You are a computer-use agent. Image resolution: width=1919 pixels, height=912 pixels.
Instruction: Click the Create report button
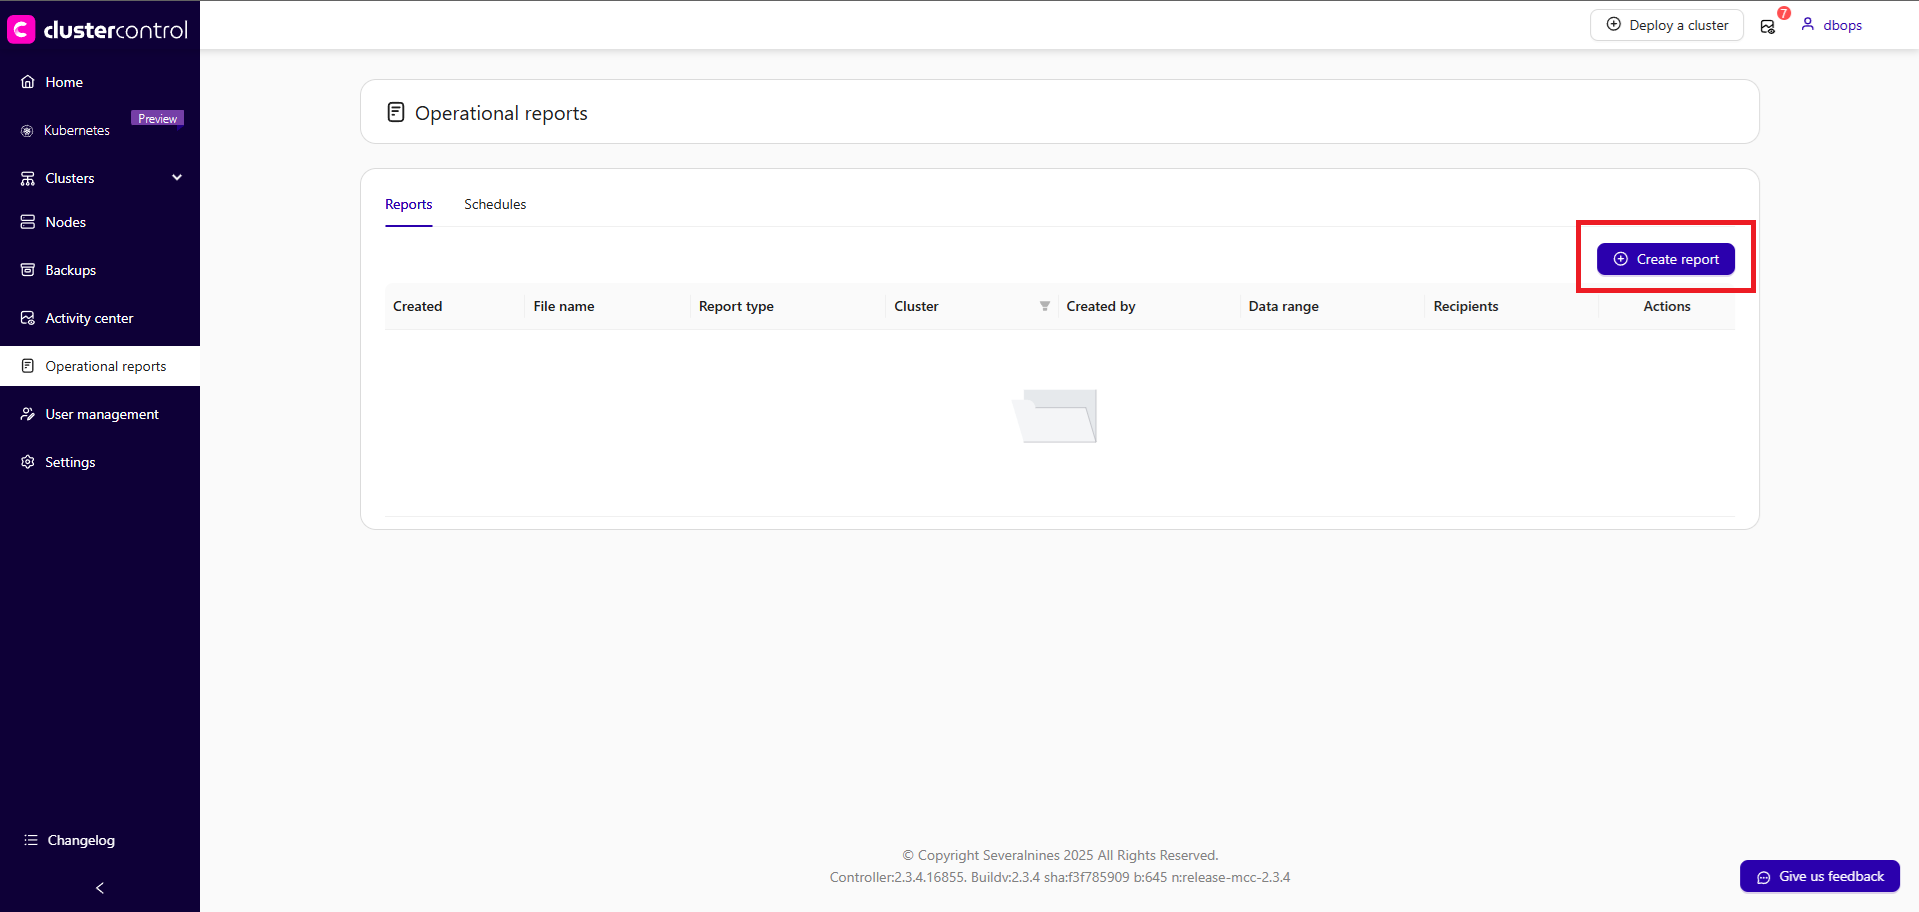tap(1665, 259)
